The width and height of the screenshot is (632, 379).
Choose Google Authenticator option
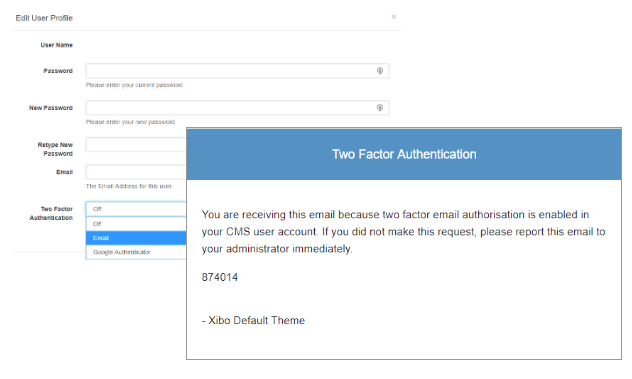[x=136, y=252]
